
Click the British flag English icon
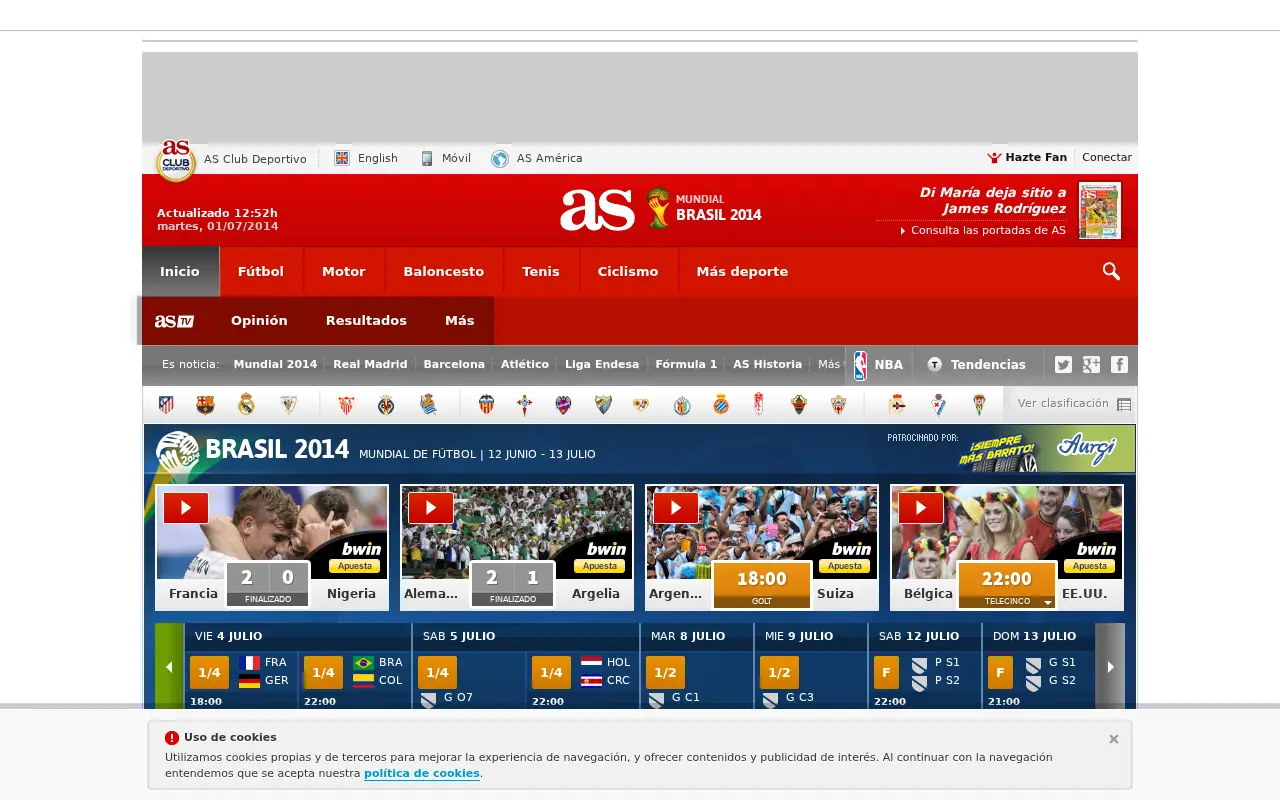pos(342,158)
